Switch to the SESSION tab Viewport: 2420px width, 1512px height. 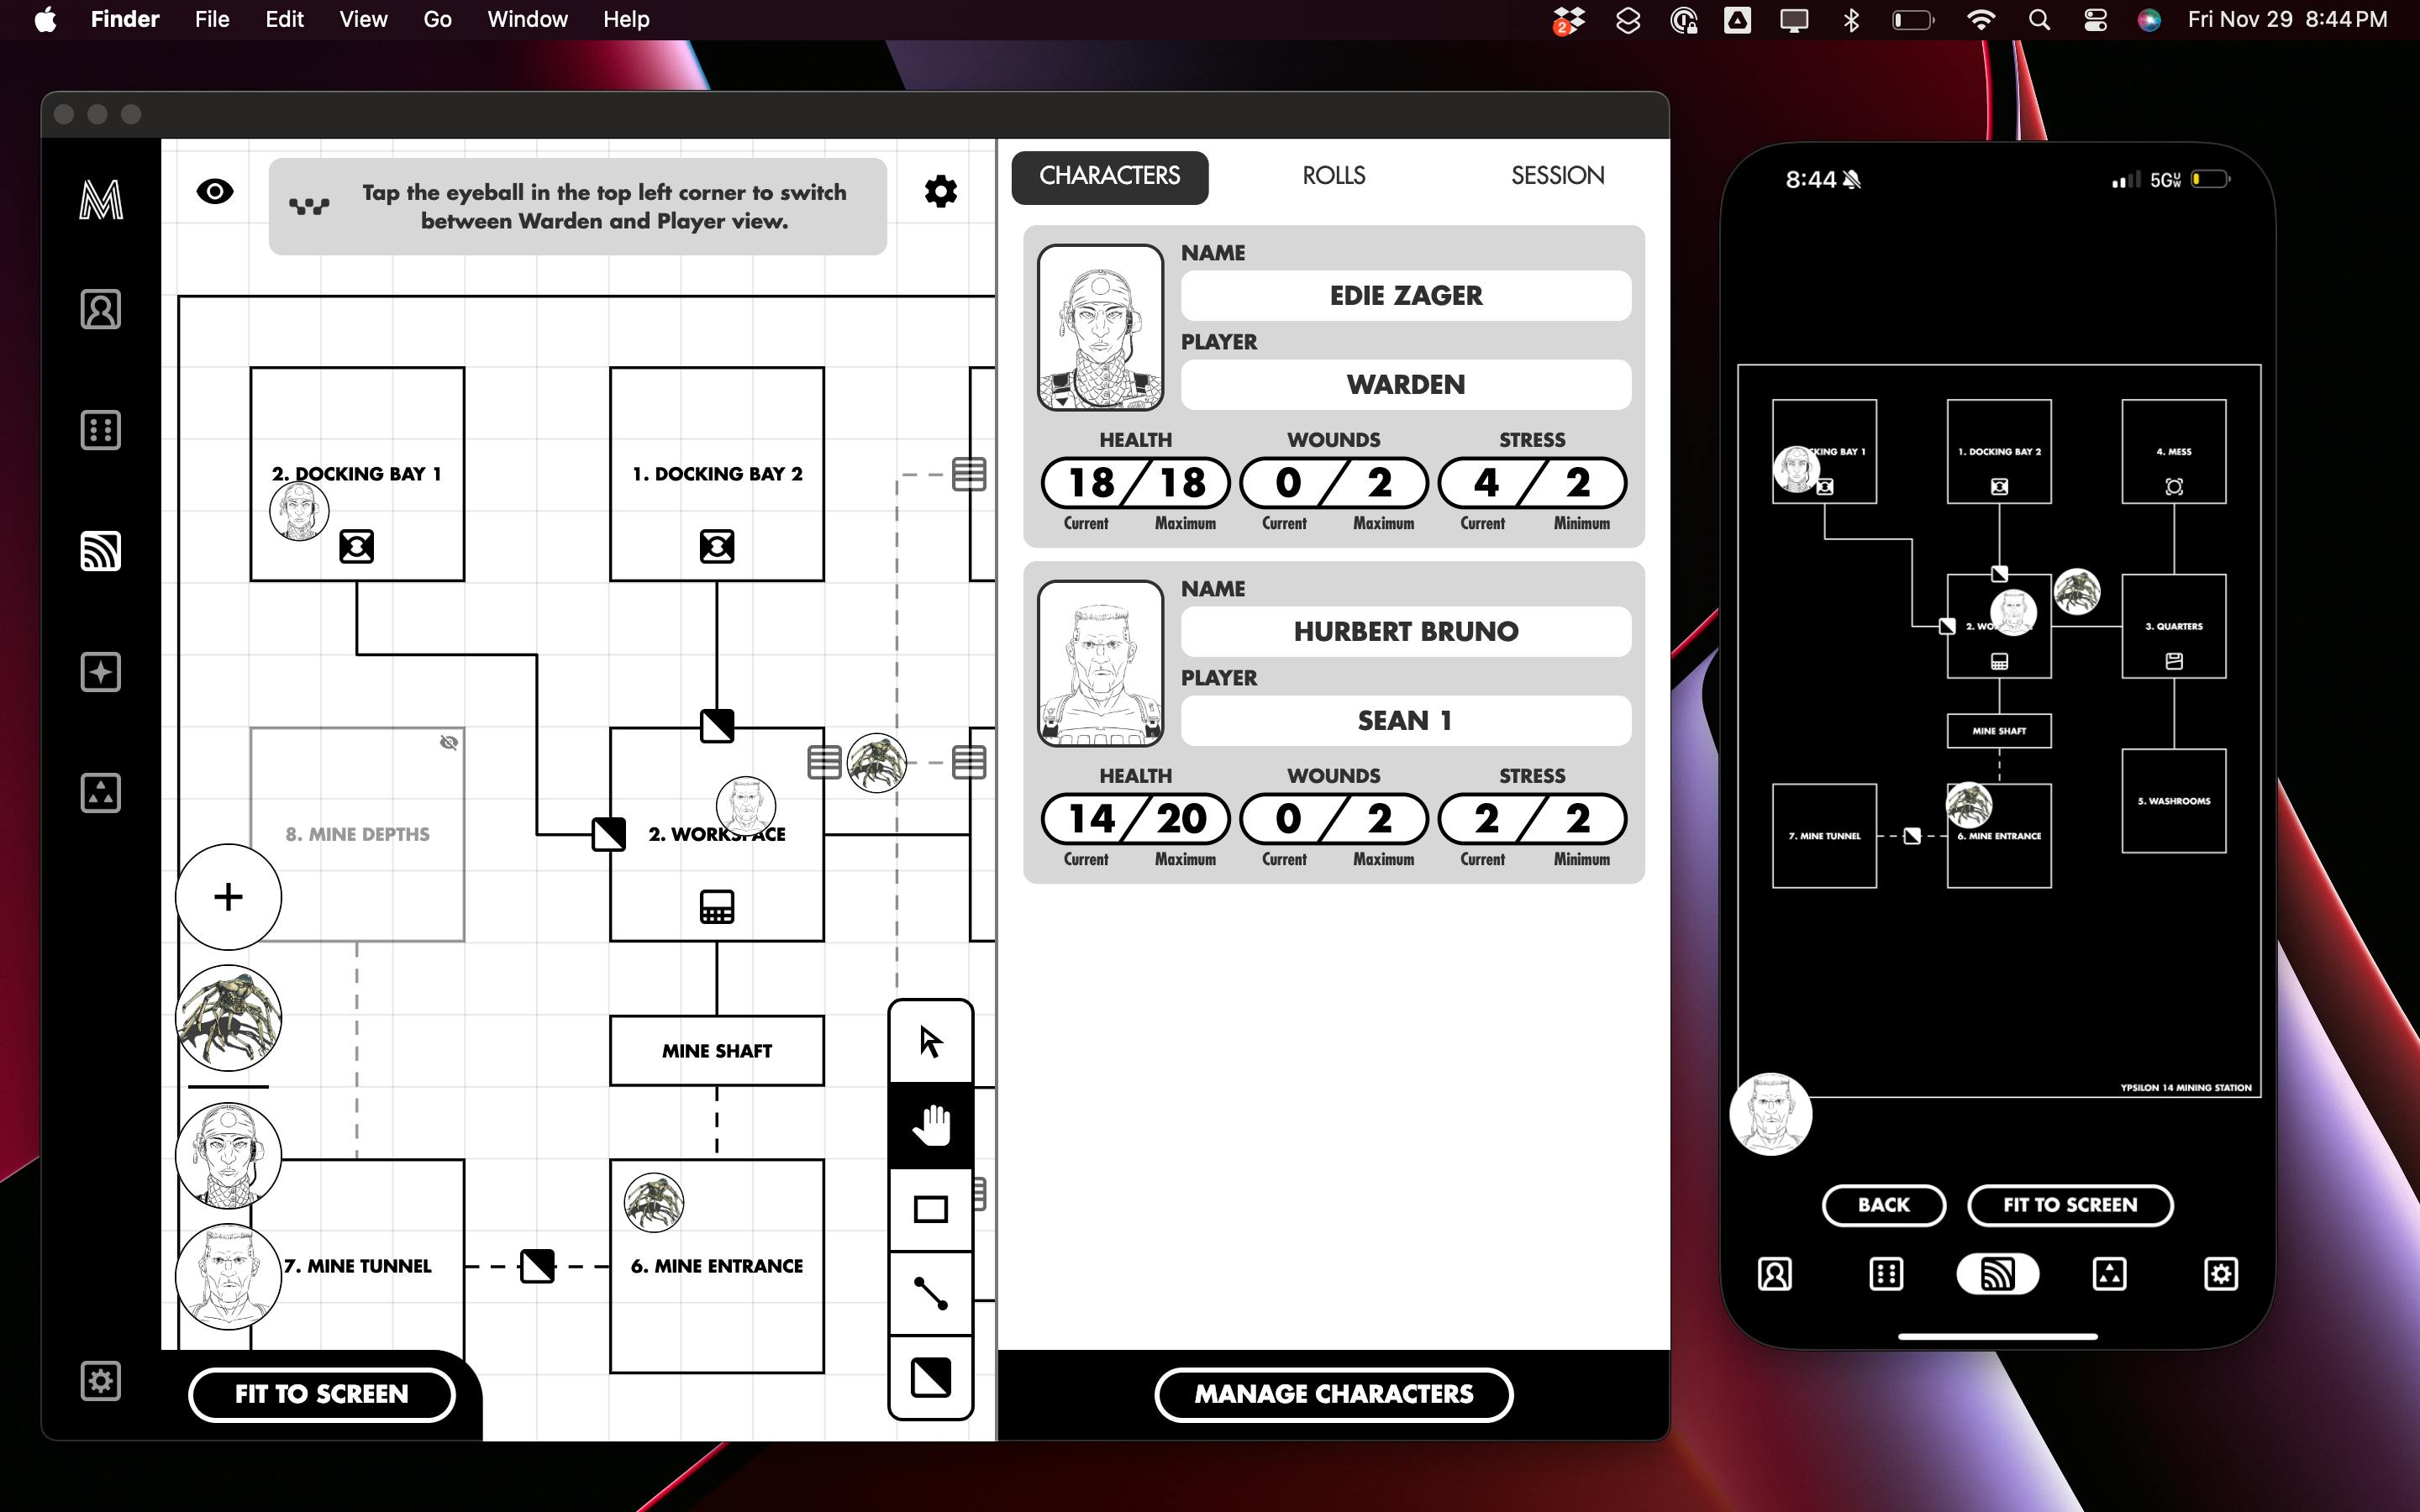click(x=1557, y=176)
